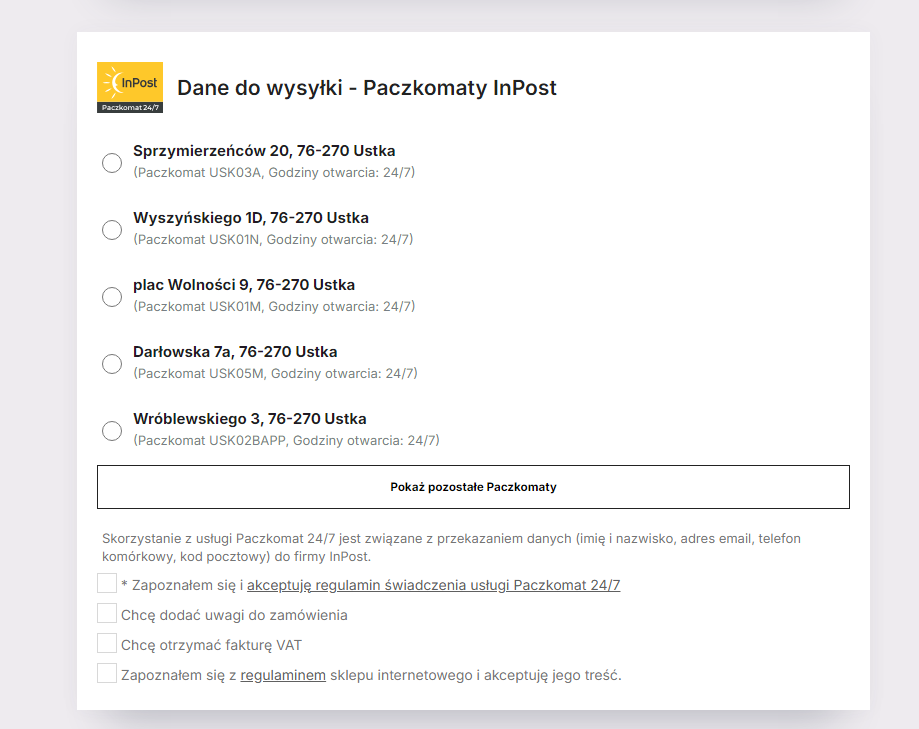Pick plac Wolności 9 radio option
Screen dimensions: 919x729
(x=112, y=297)
